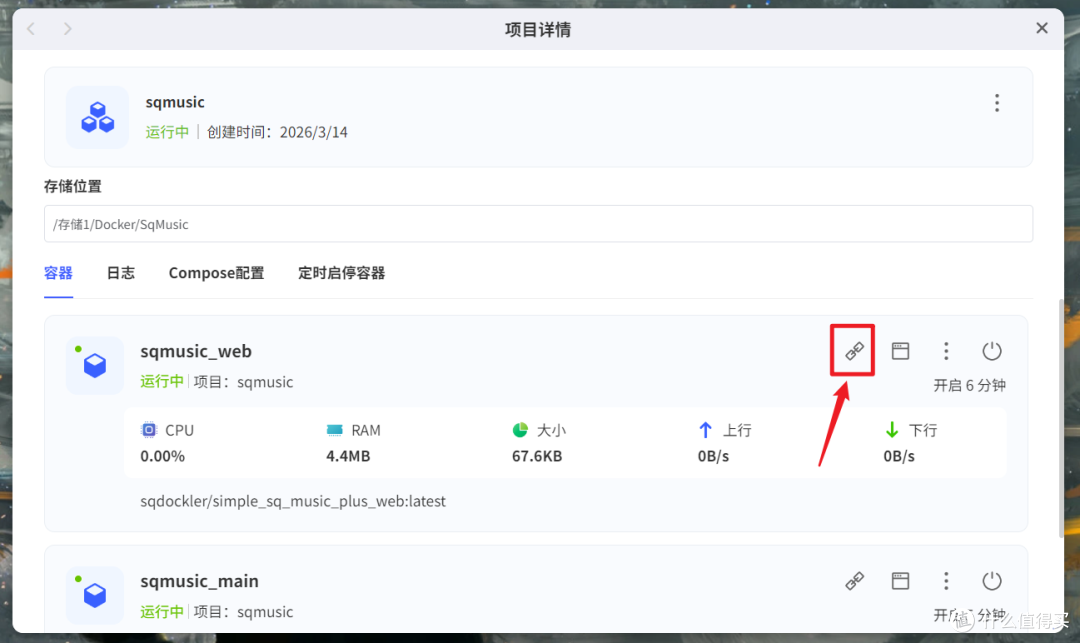Viewport: 1080px width, 643px height.
Task: Open more options menu for sqmusic_web
Action: tap(946, 351)
